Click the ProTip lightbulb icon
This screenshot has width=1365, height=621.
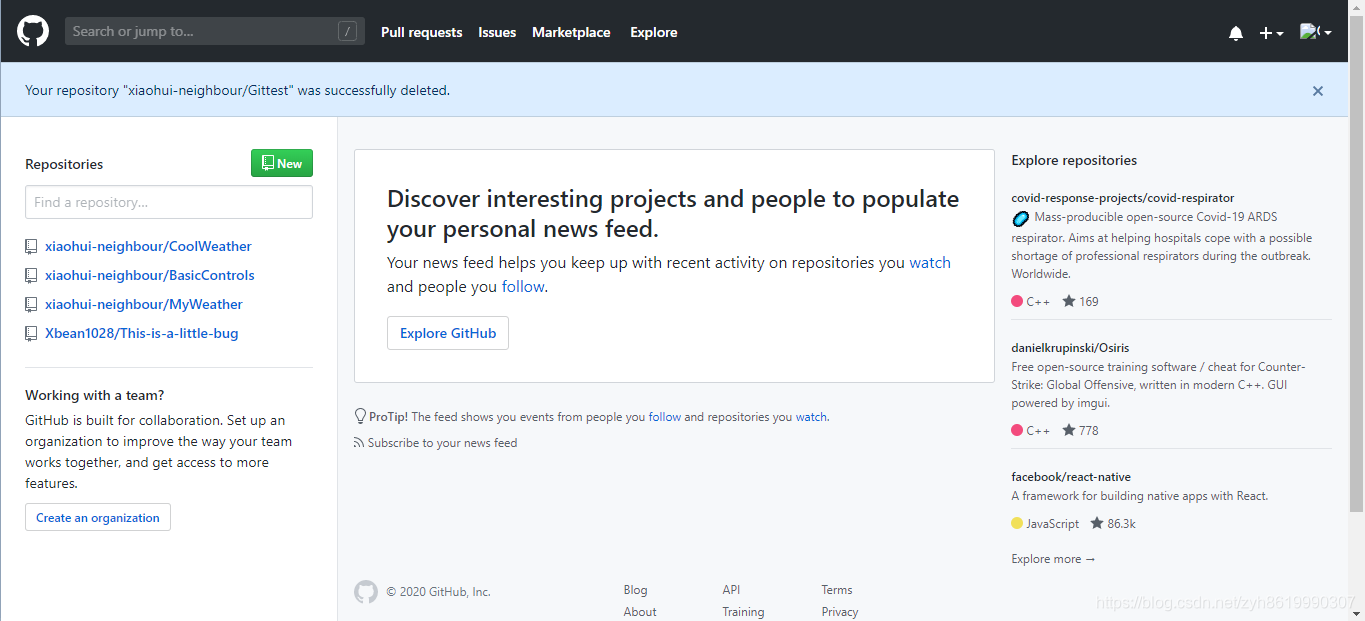(360, 417)
